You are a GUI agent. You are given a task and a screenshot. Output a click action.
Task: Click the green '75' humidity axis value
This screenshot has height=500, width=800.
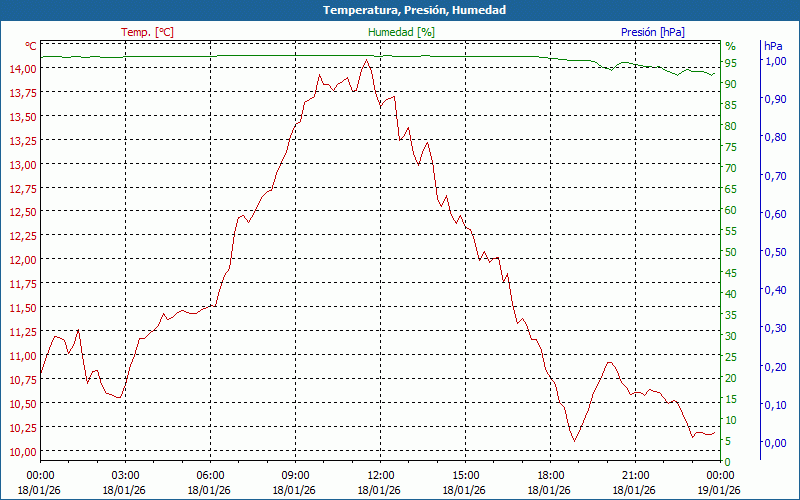click(731, 147)
